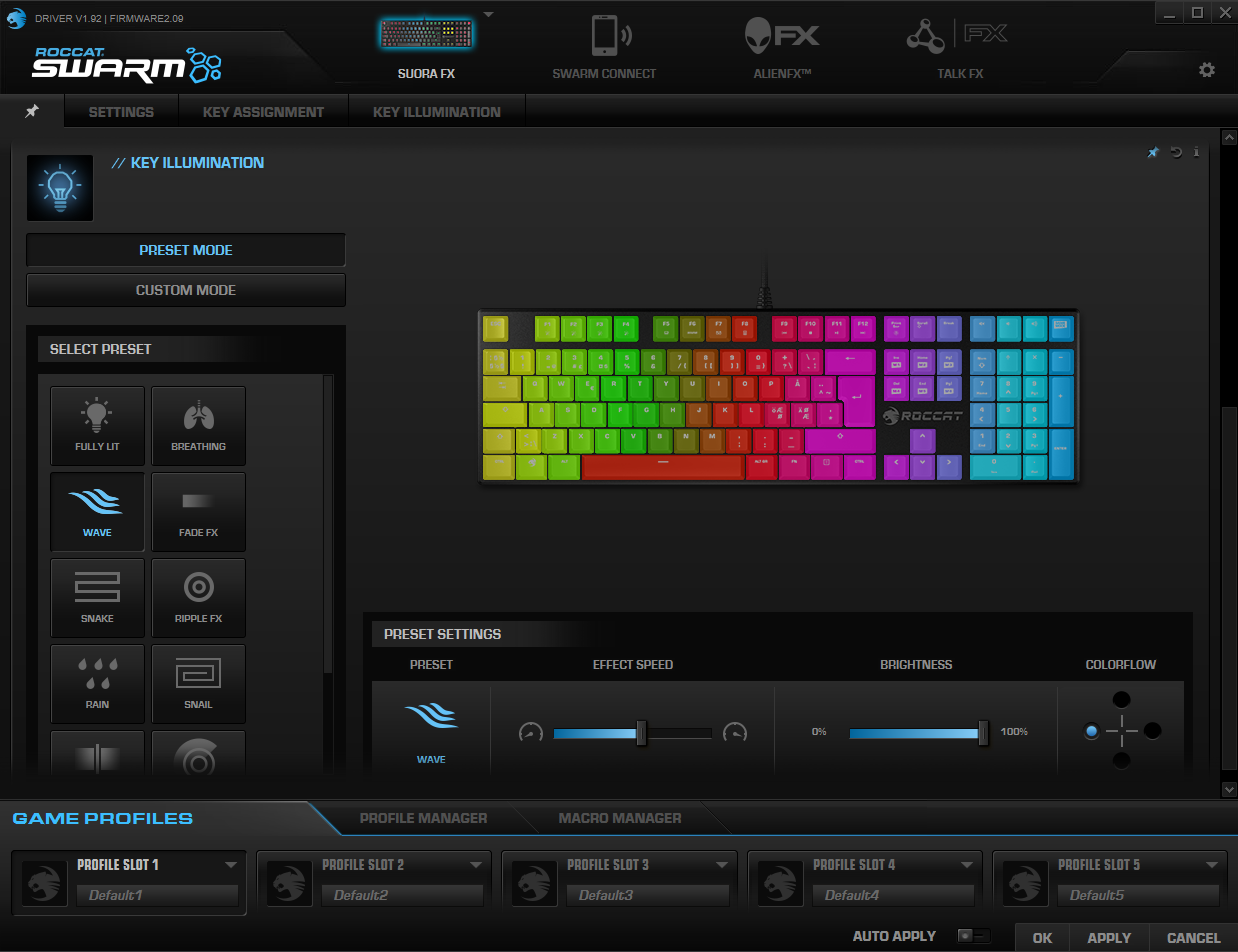This screenshot has height=952, width=1238.
Task: Click the slow effect speed gauge icon
Action: pos(530,733)
